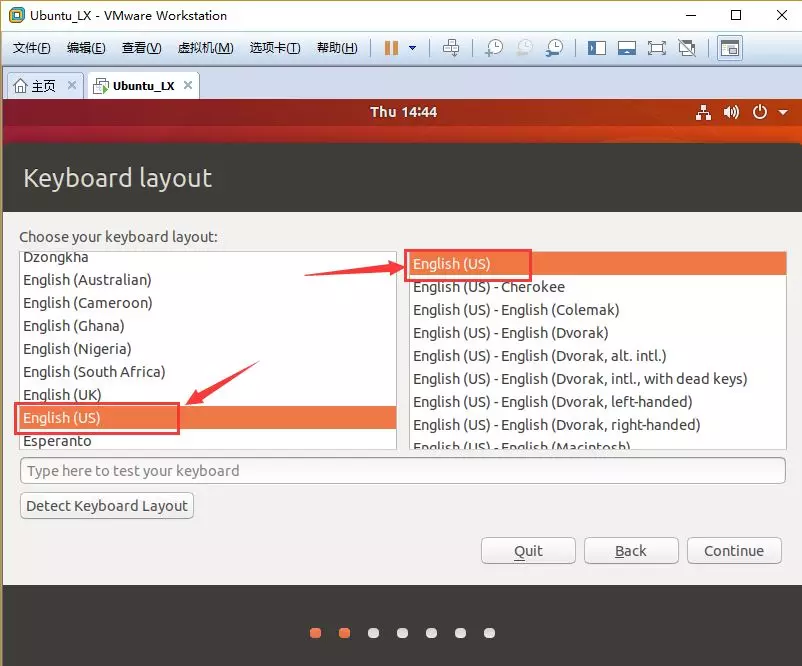Select English (US) variant at top of right list

pos(598,264)
